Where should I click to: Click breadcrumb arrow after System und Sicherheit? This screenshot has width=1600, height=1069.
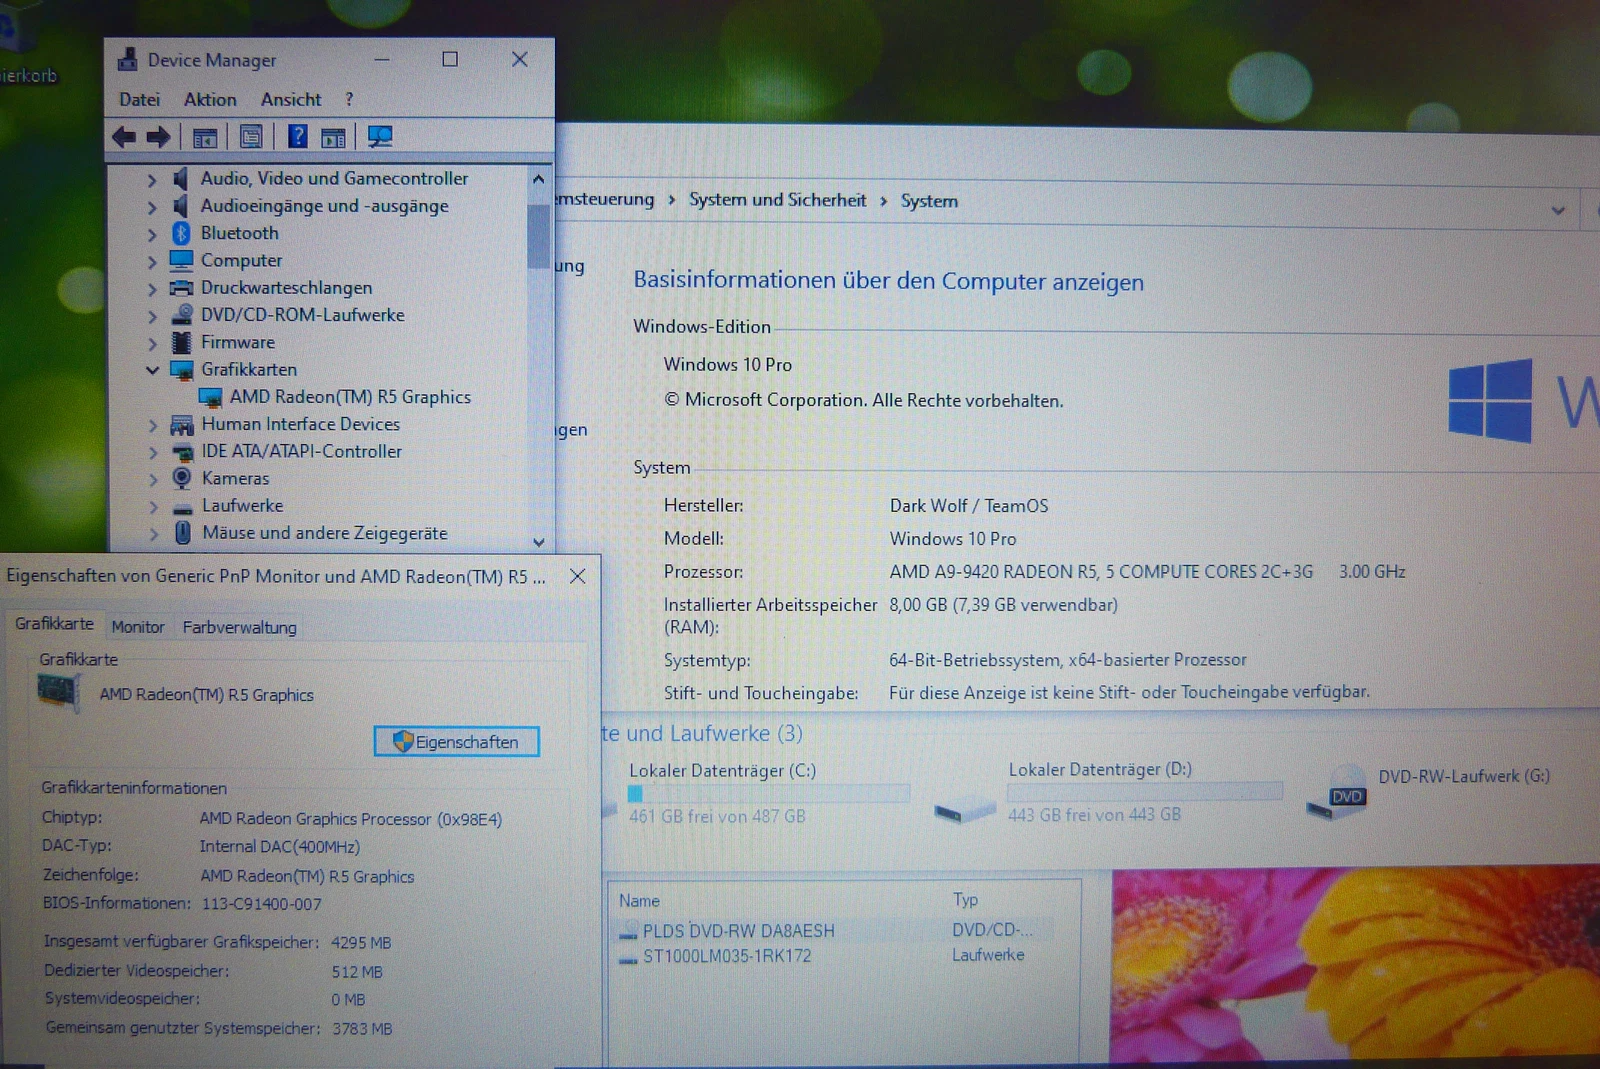click(x=883, y=201)
